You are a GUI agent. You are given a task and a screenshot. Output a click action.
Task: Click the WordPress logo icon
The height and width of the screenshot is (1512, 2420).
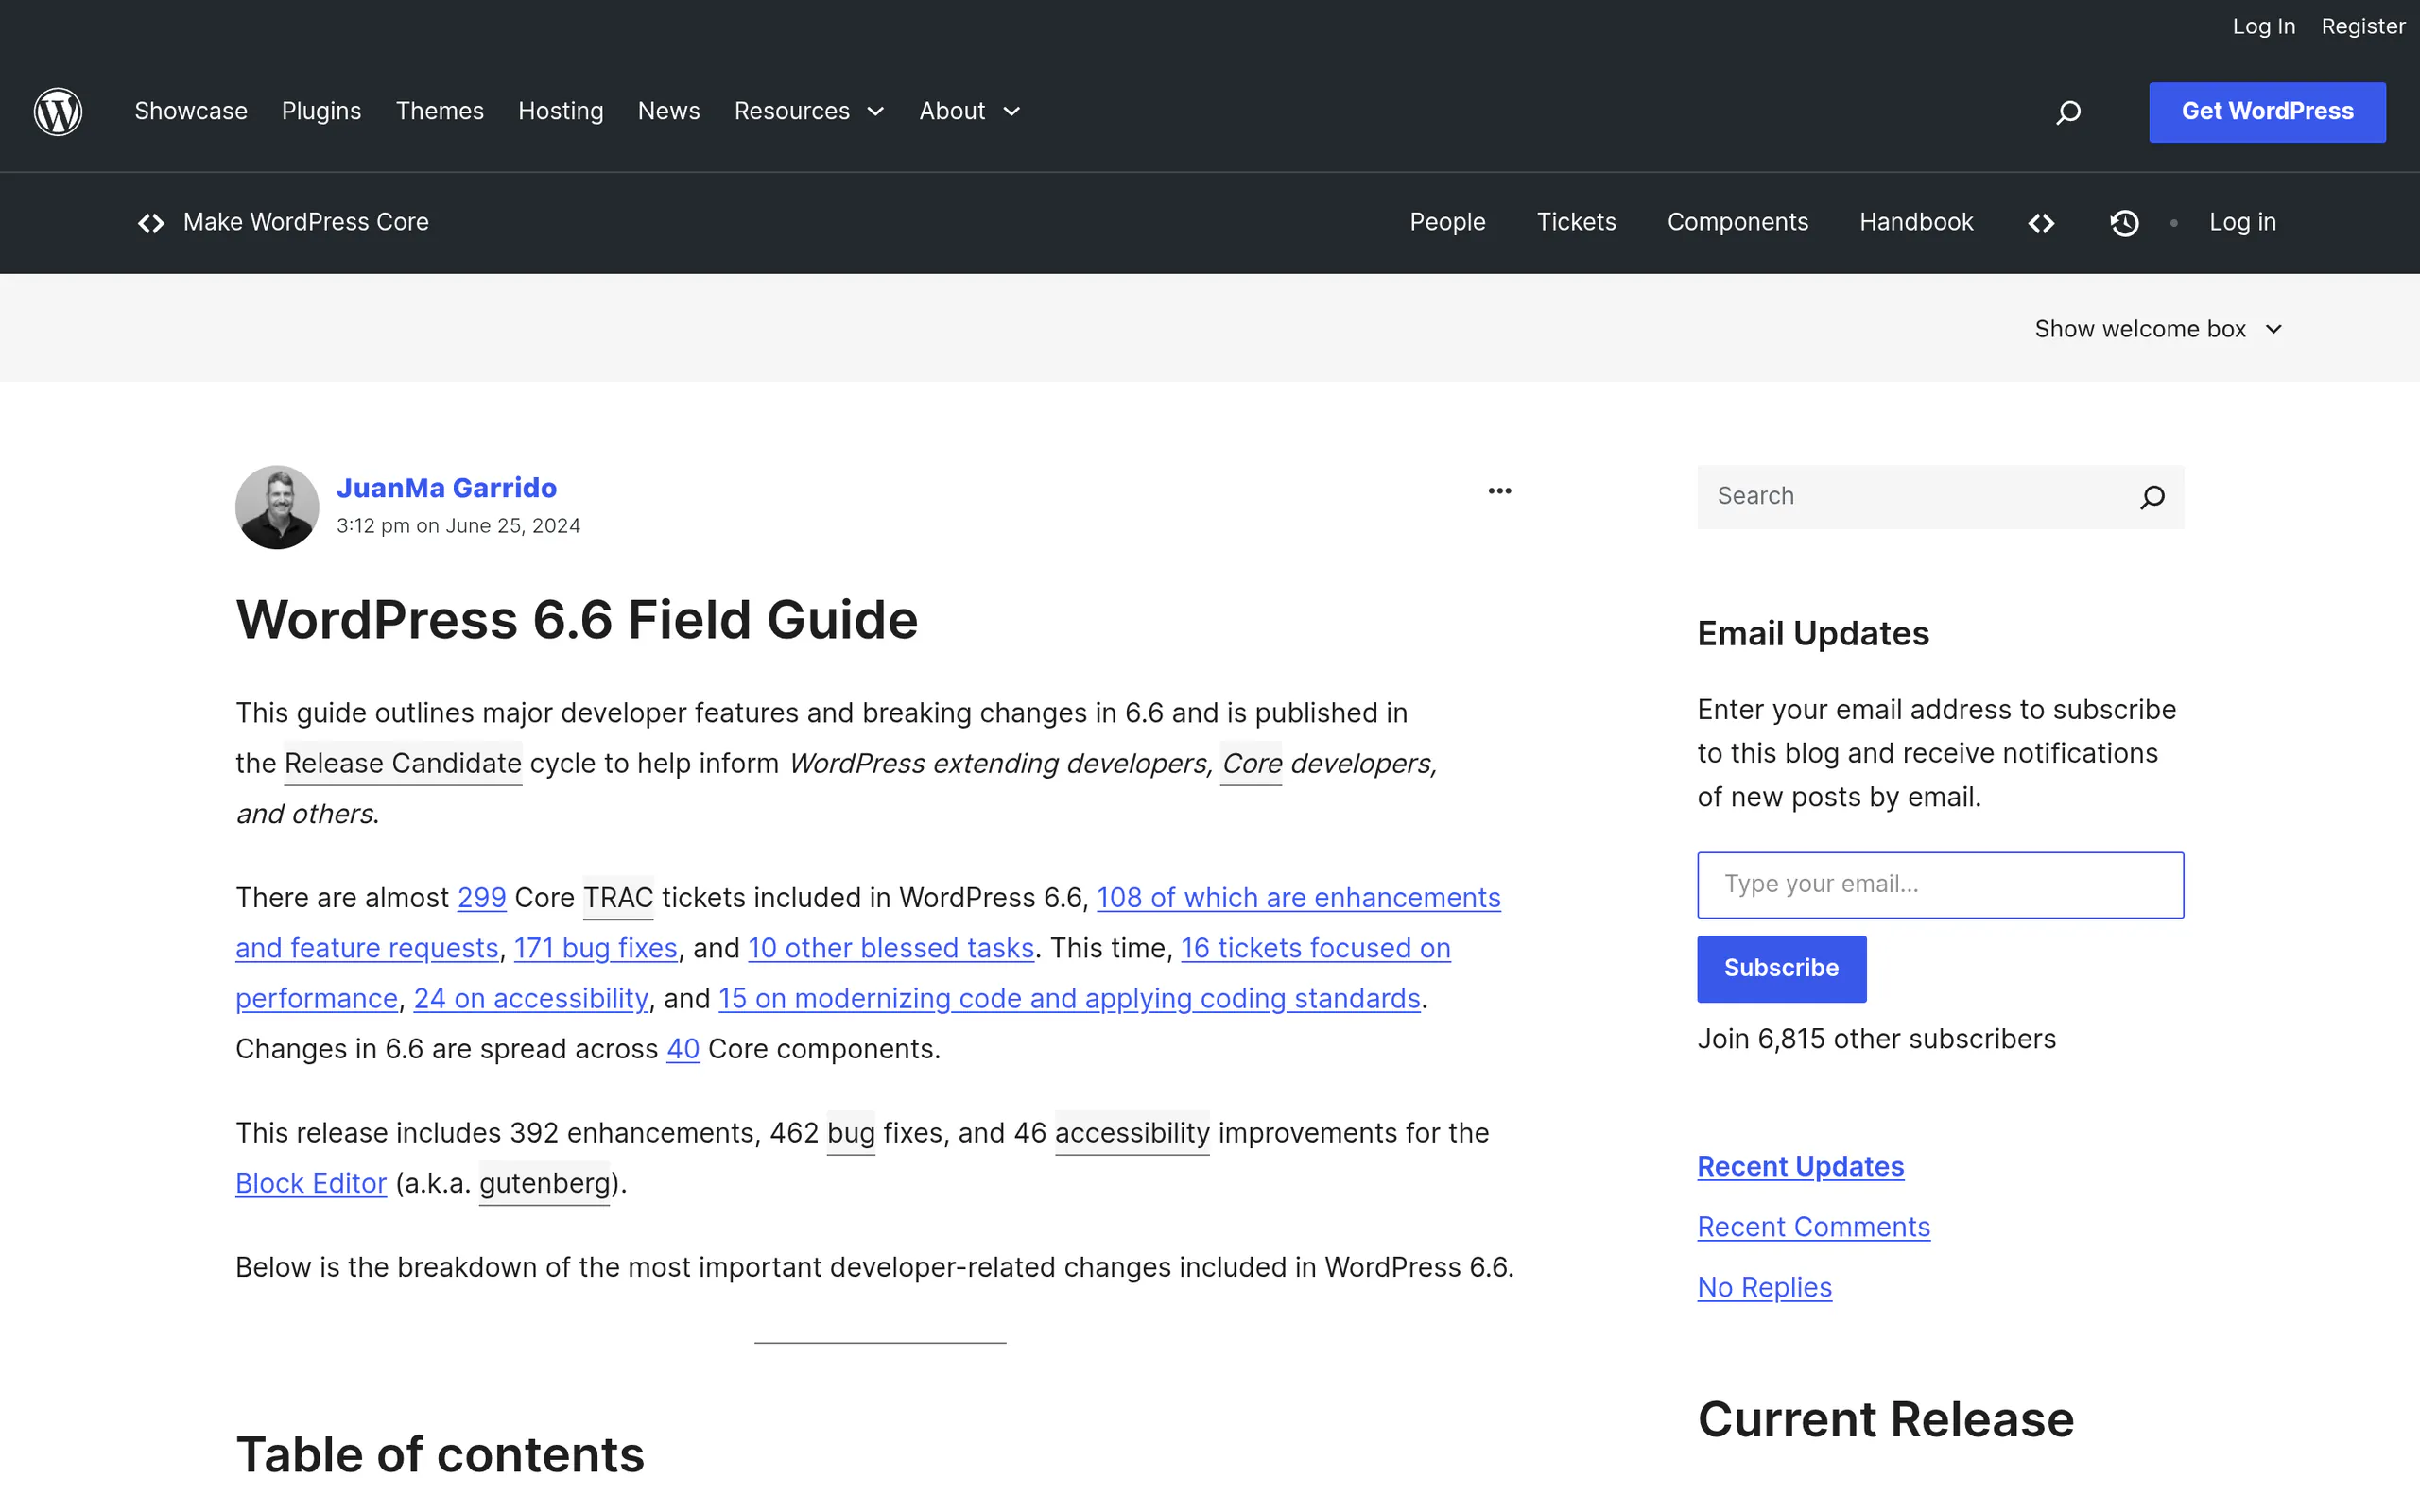tap(58, 111)
